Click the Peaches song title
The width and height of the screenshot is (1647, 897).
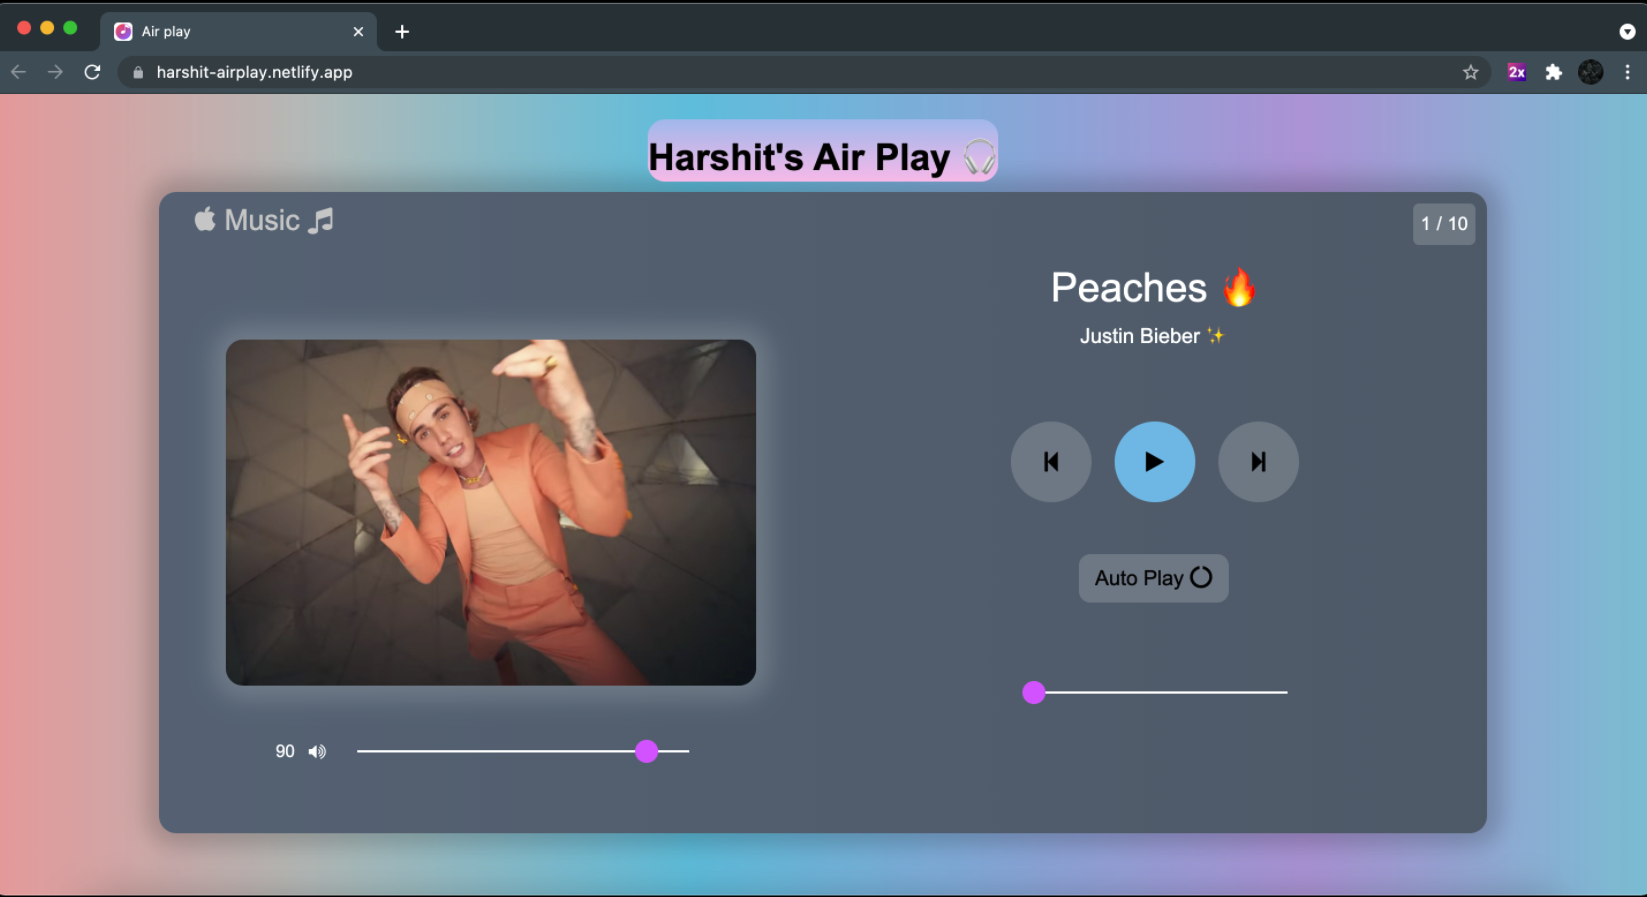click(x=1129, y=288)
